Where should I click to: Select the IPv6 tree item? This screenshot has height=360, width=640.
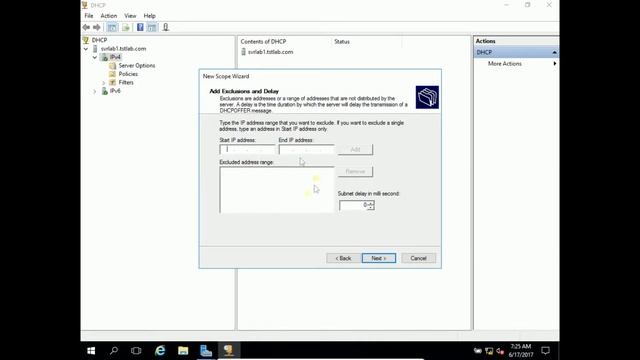click(115, 91)
